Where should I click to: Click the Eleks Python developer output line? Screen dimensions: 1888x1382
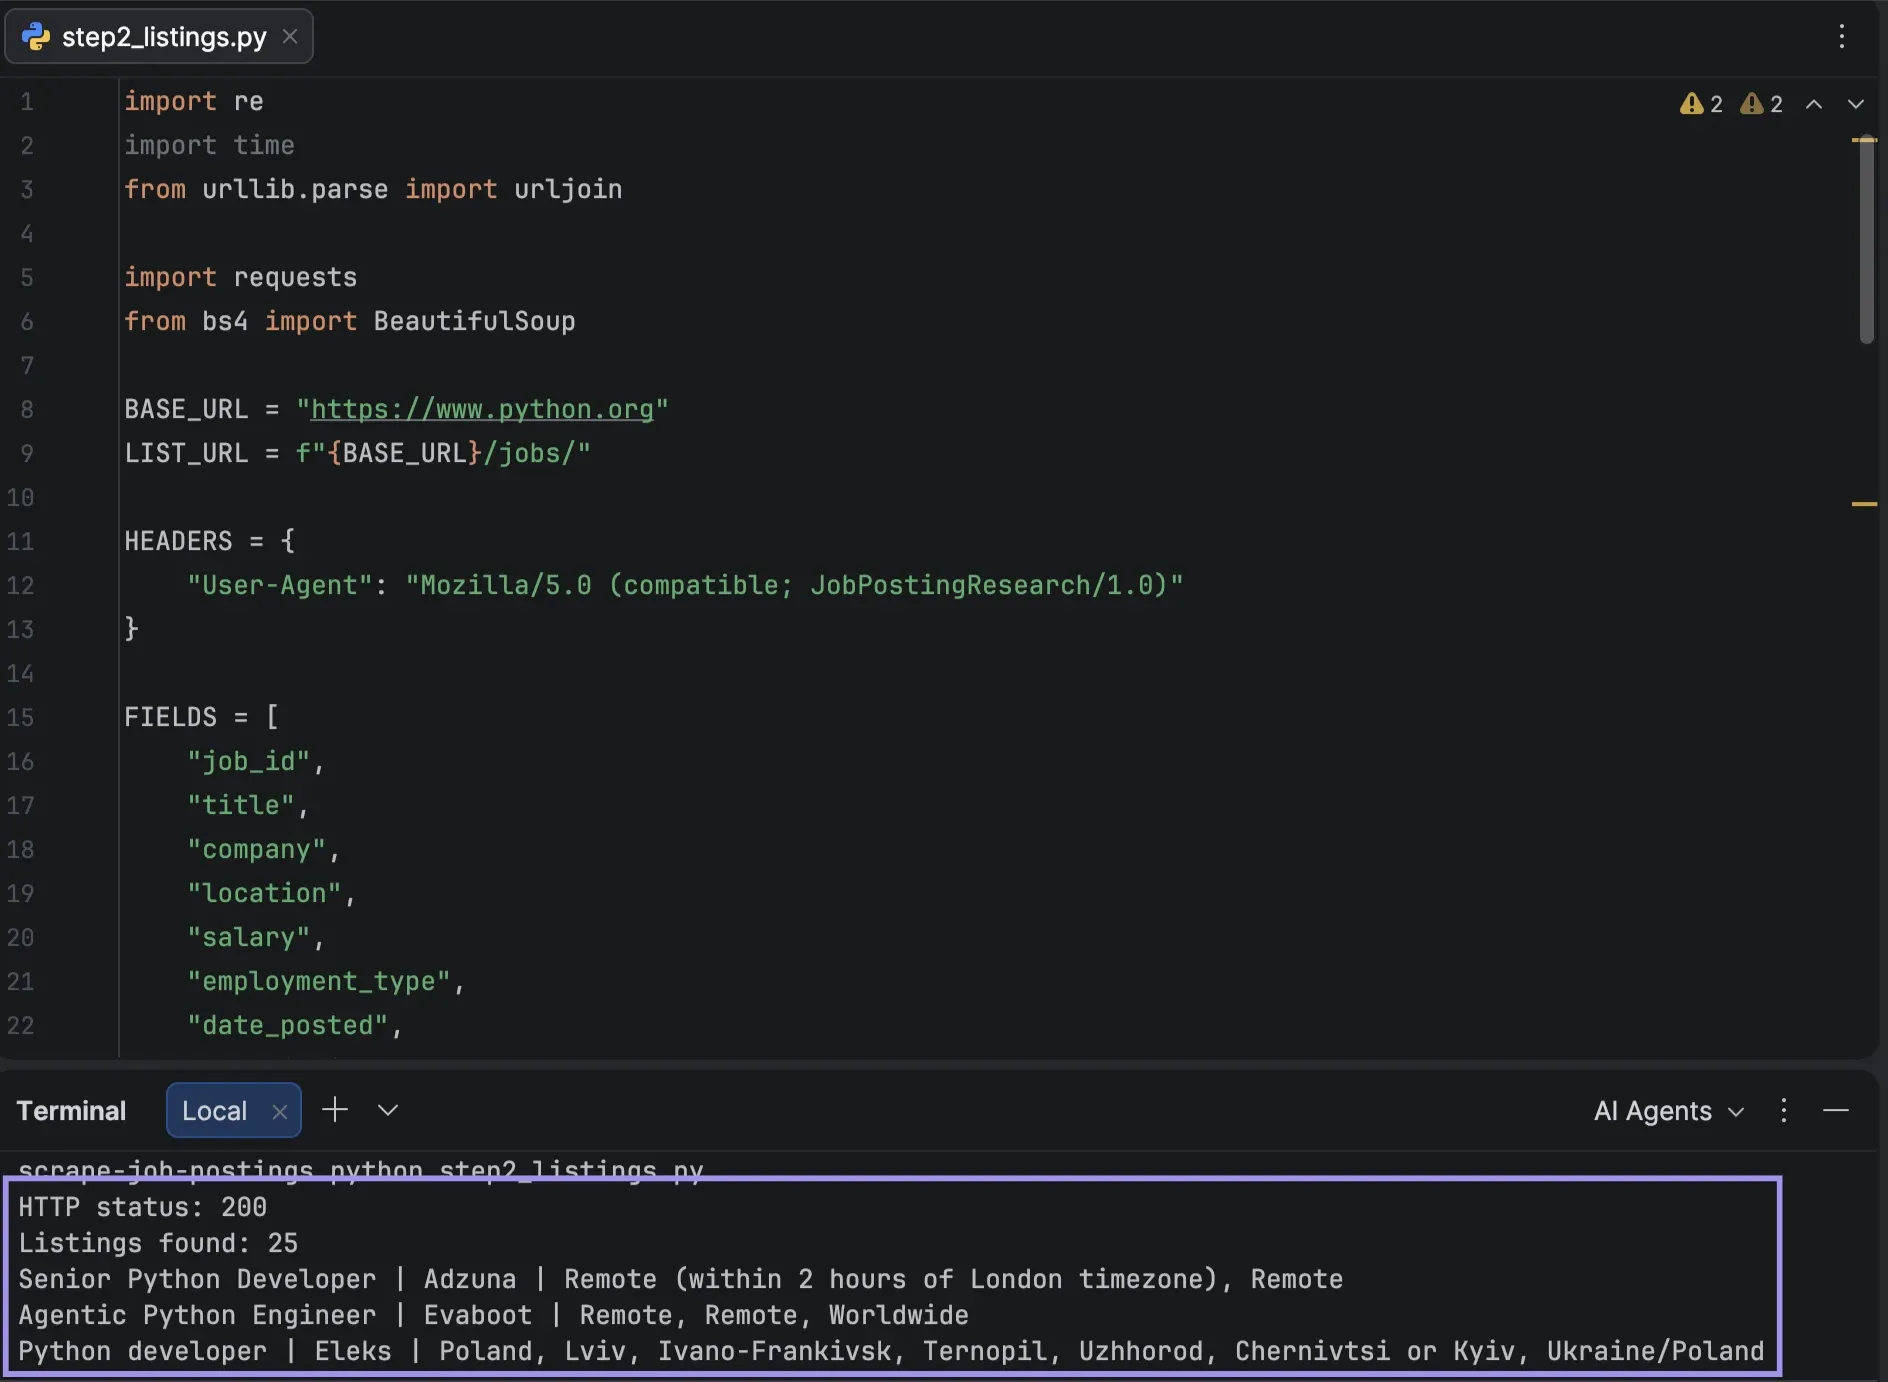click(x=891, y=1351)
